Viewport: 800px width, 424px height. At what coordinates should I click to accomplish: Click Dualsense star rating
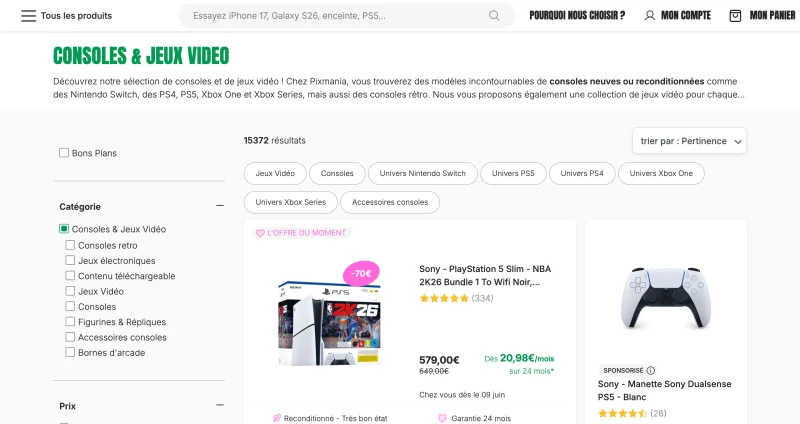coord(622,413)
